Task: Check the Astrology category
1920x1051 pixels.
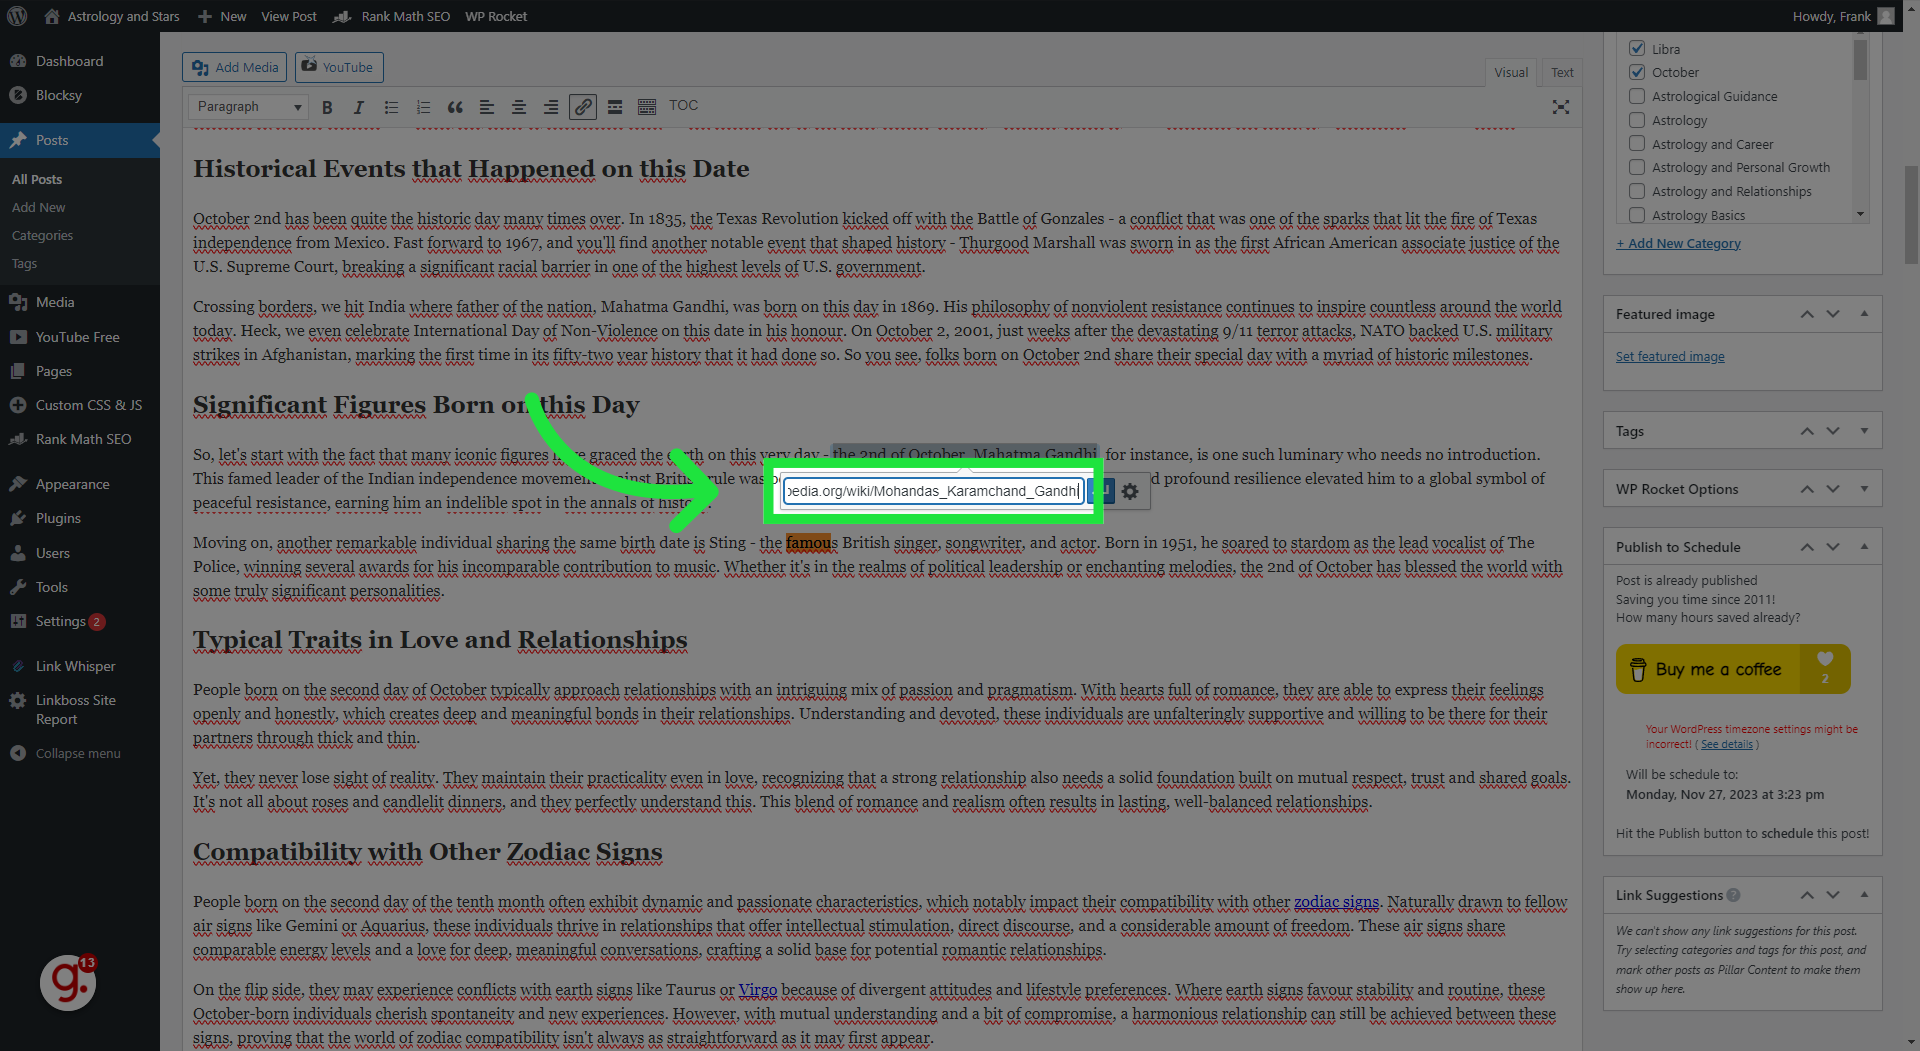Action: (x=1637, y=120)
